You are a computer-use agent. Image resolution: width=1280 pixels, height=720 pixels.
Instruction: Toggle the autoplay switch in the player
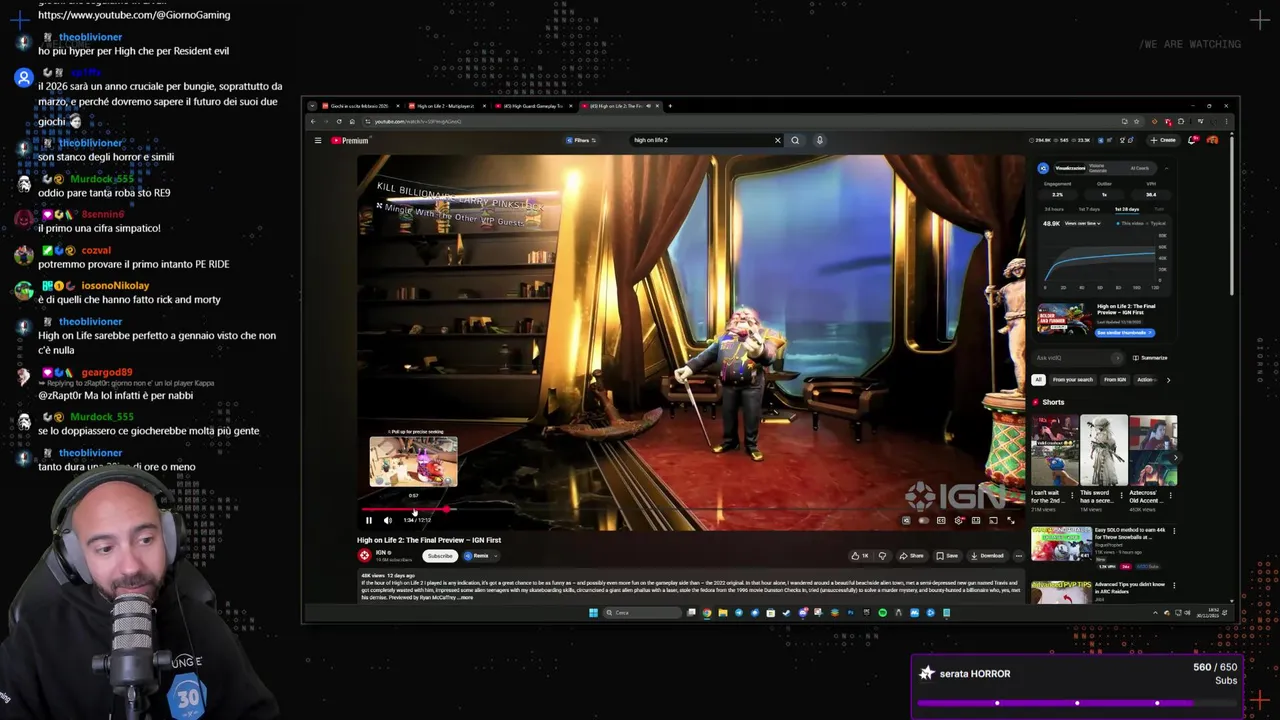click(924, 520)
